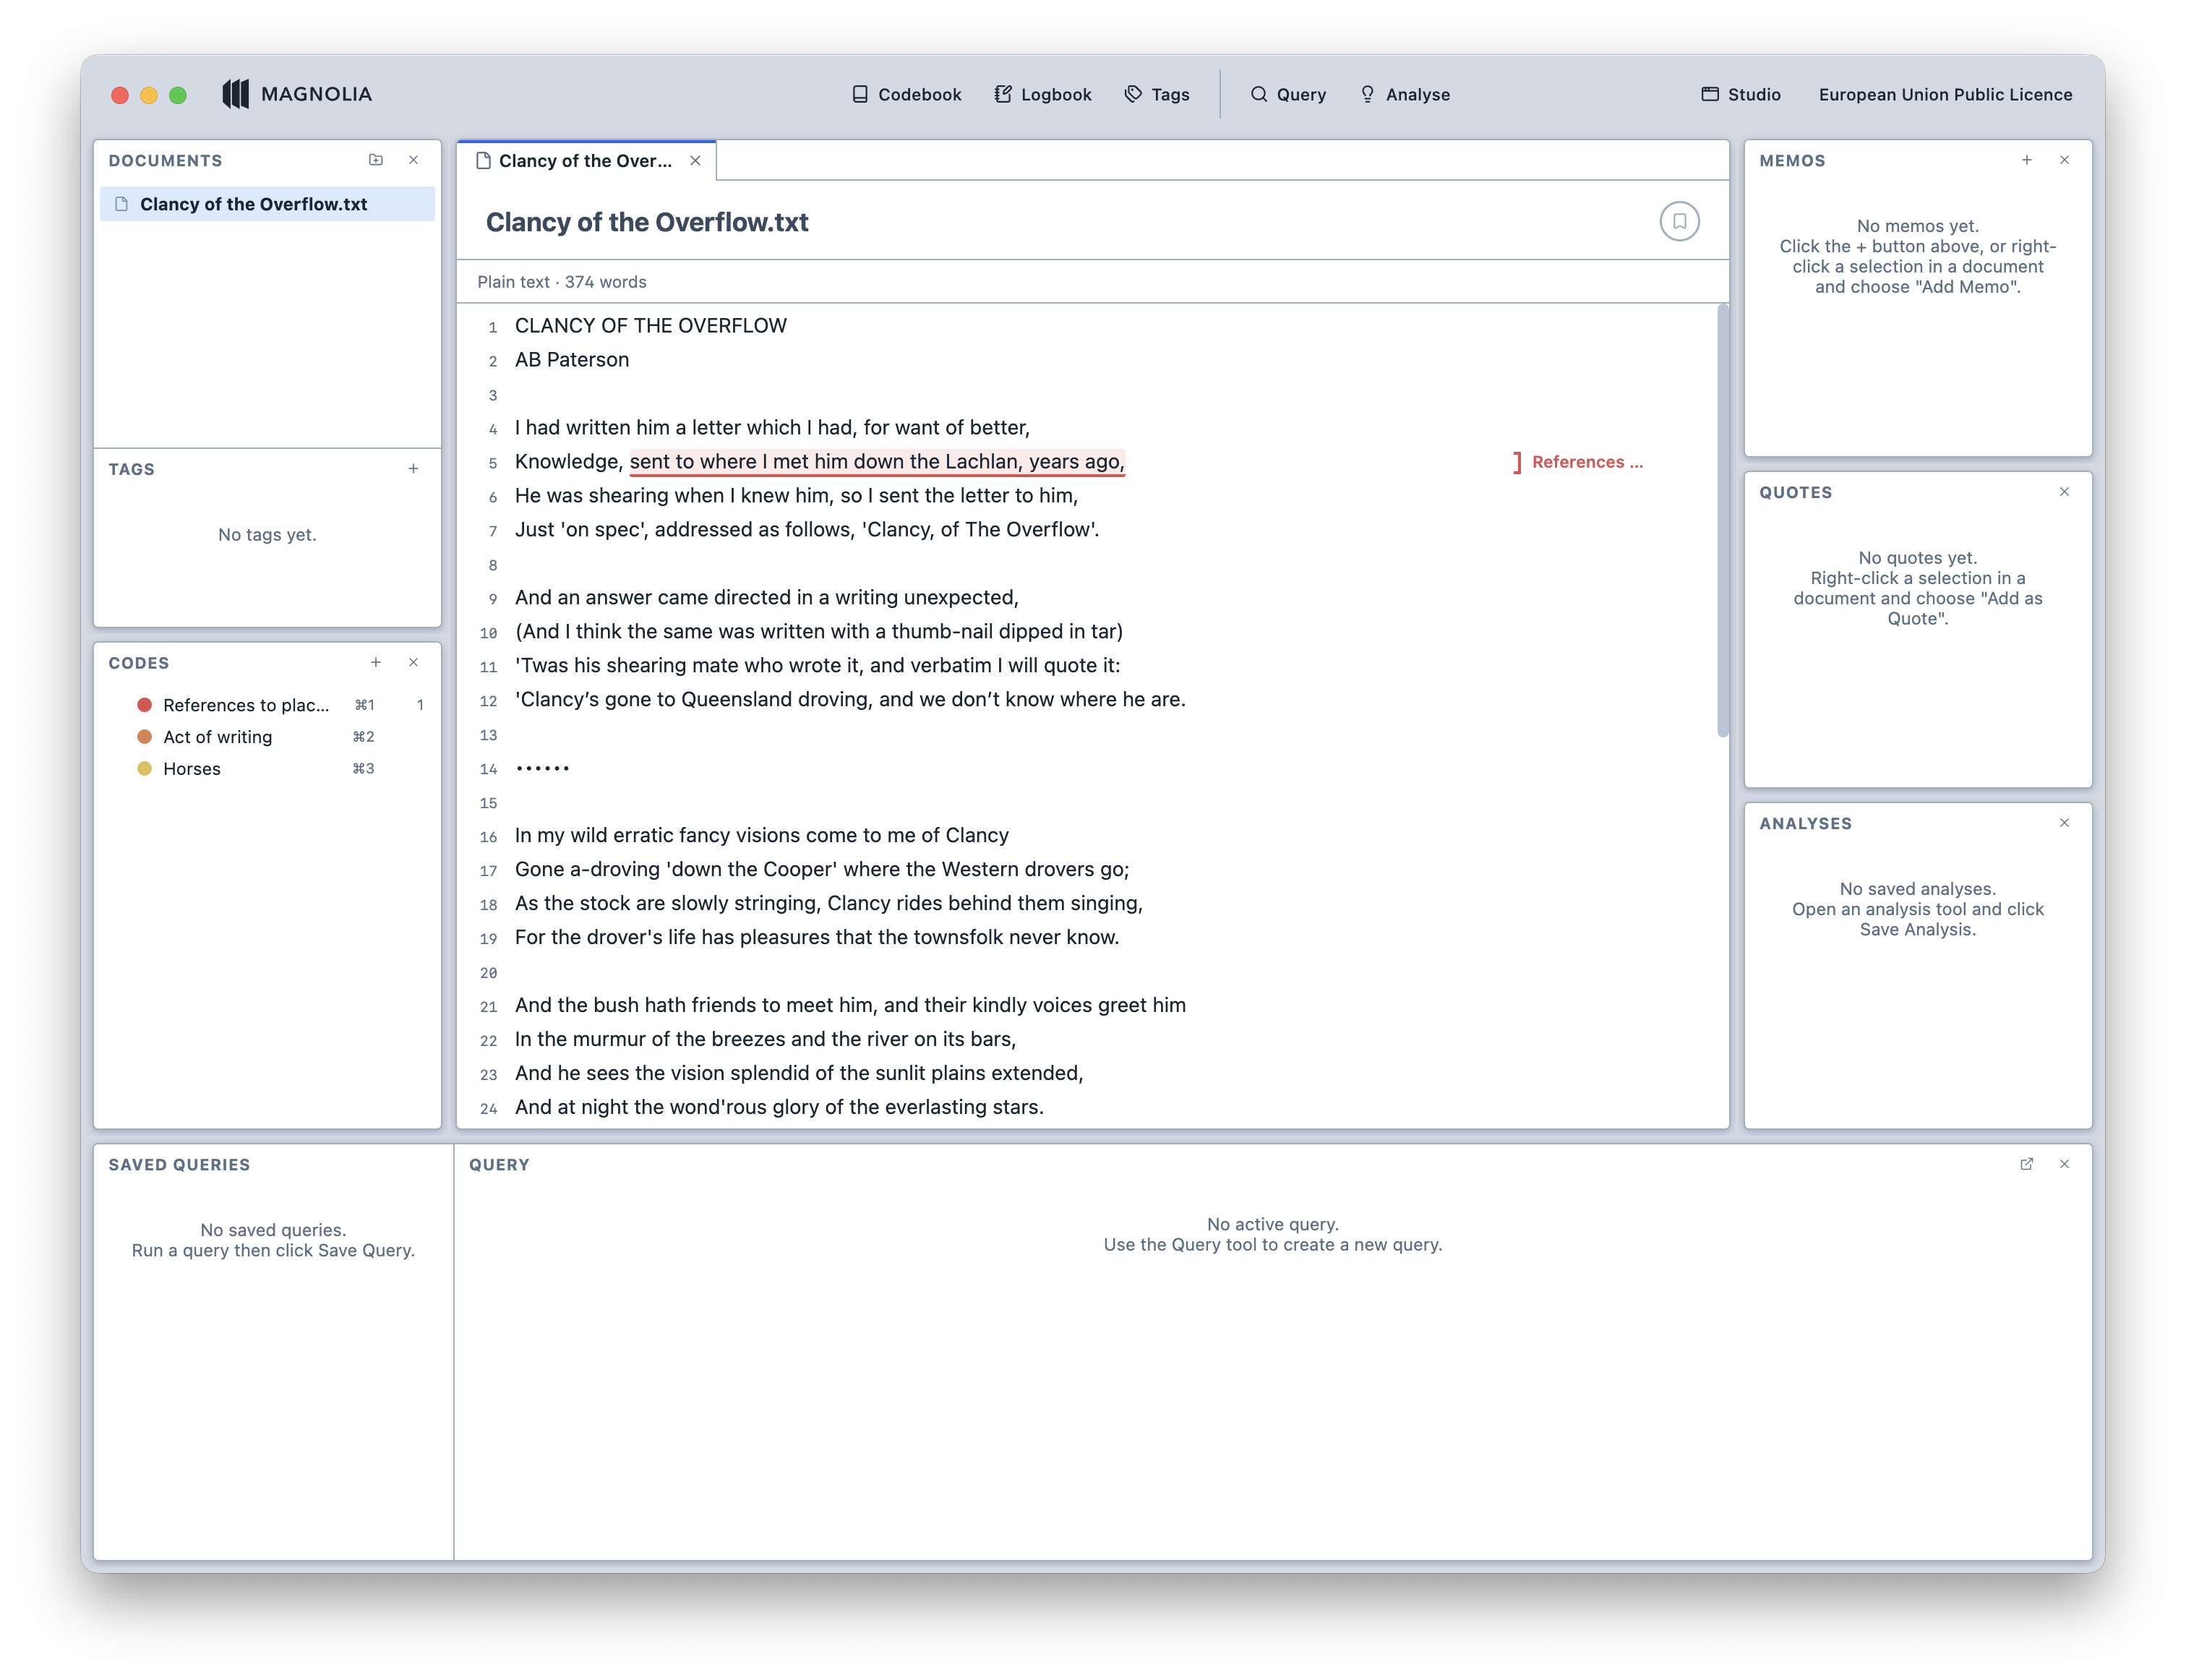Click yellow swatch of Horses code

[x=144, y=769]
